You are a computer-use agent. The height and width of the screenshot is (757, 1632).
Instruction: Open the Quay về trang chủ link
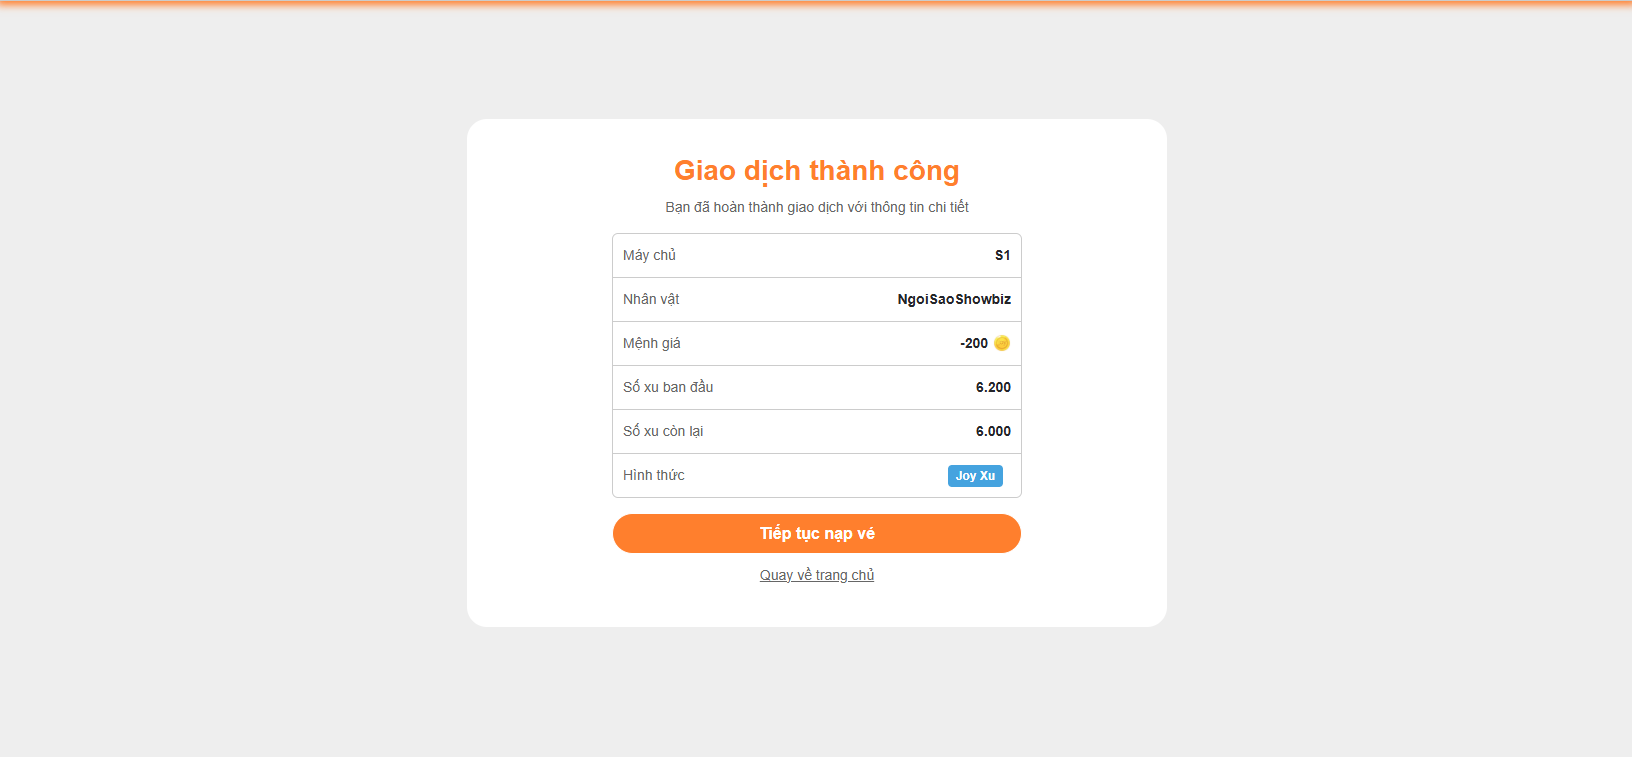tap(817, 575)
